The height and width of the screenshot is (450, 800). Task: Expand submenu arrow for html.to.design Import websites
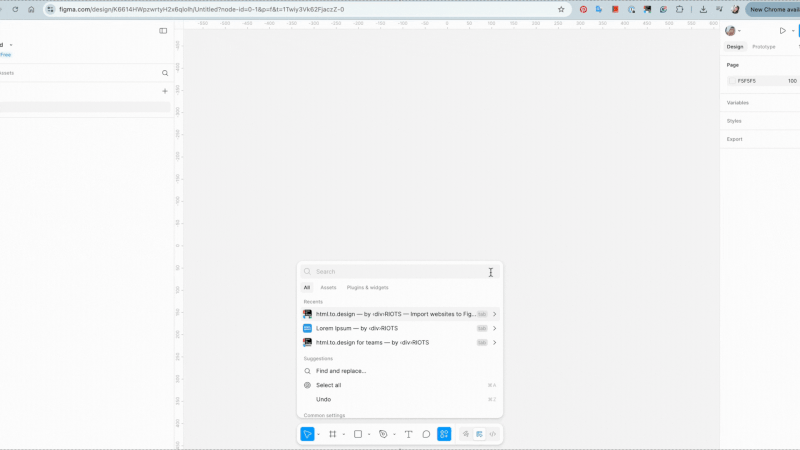coord(494,314)
